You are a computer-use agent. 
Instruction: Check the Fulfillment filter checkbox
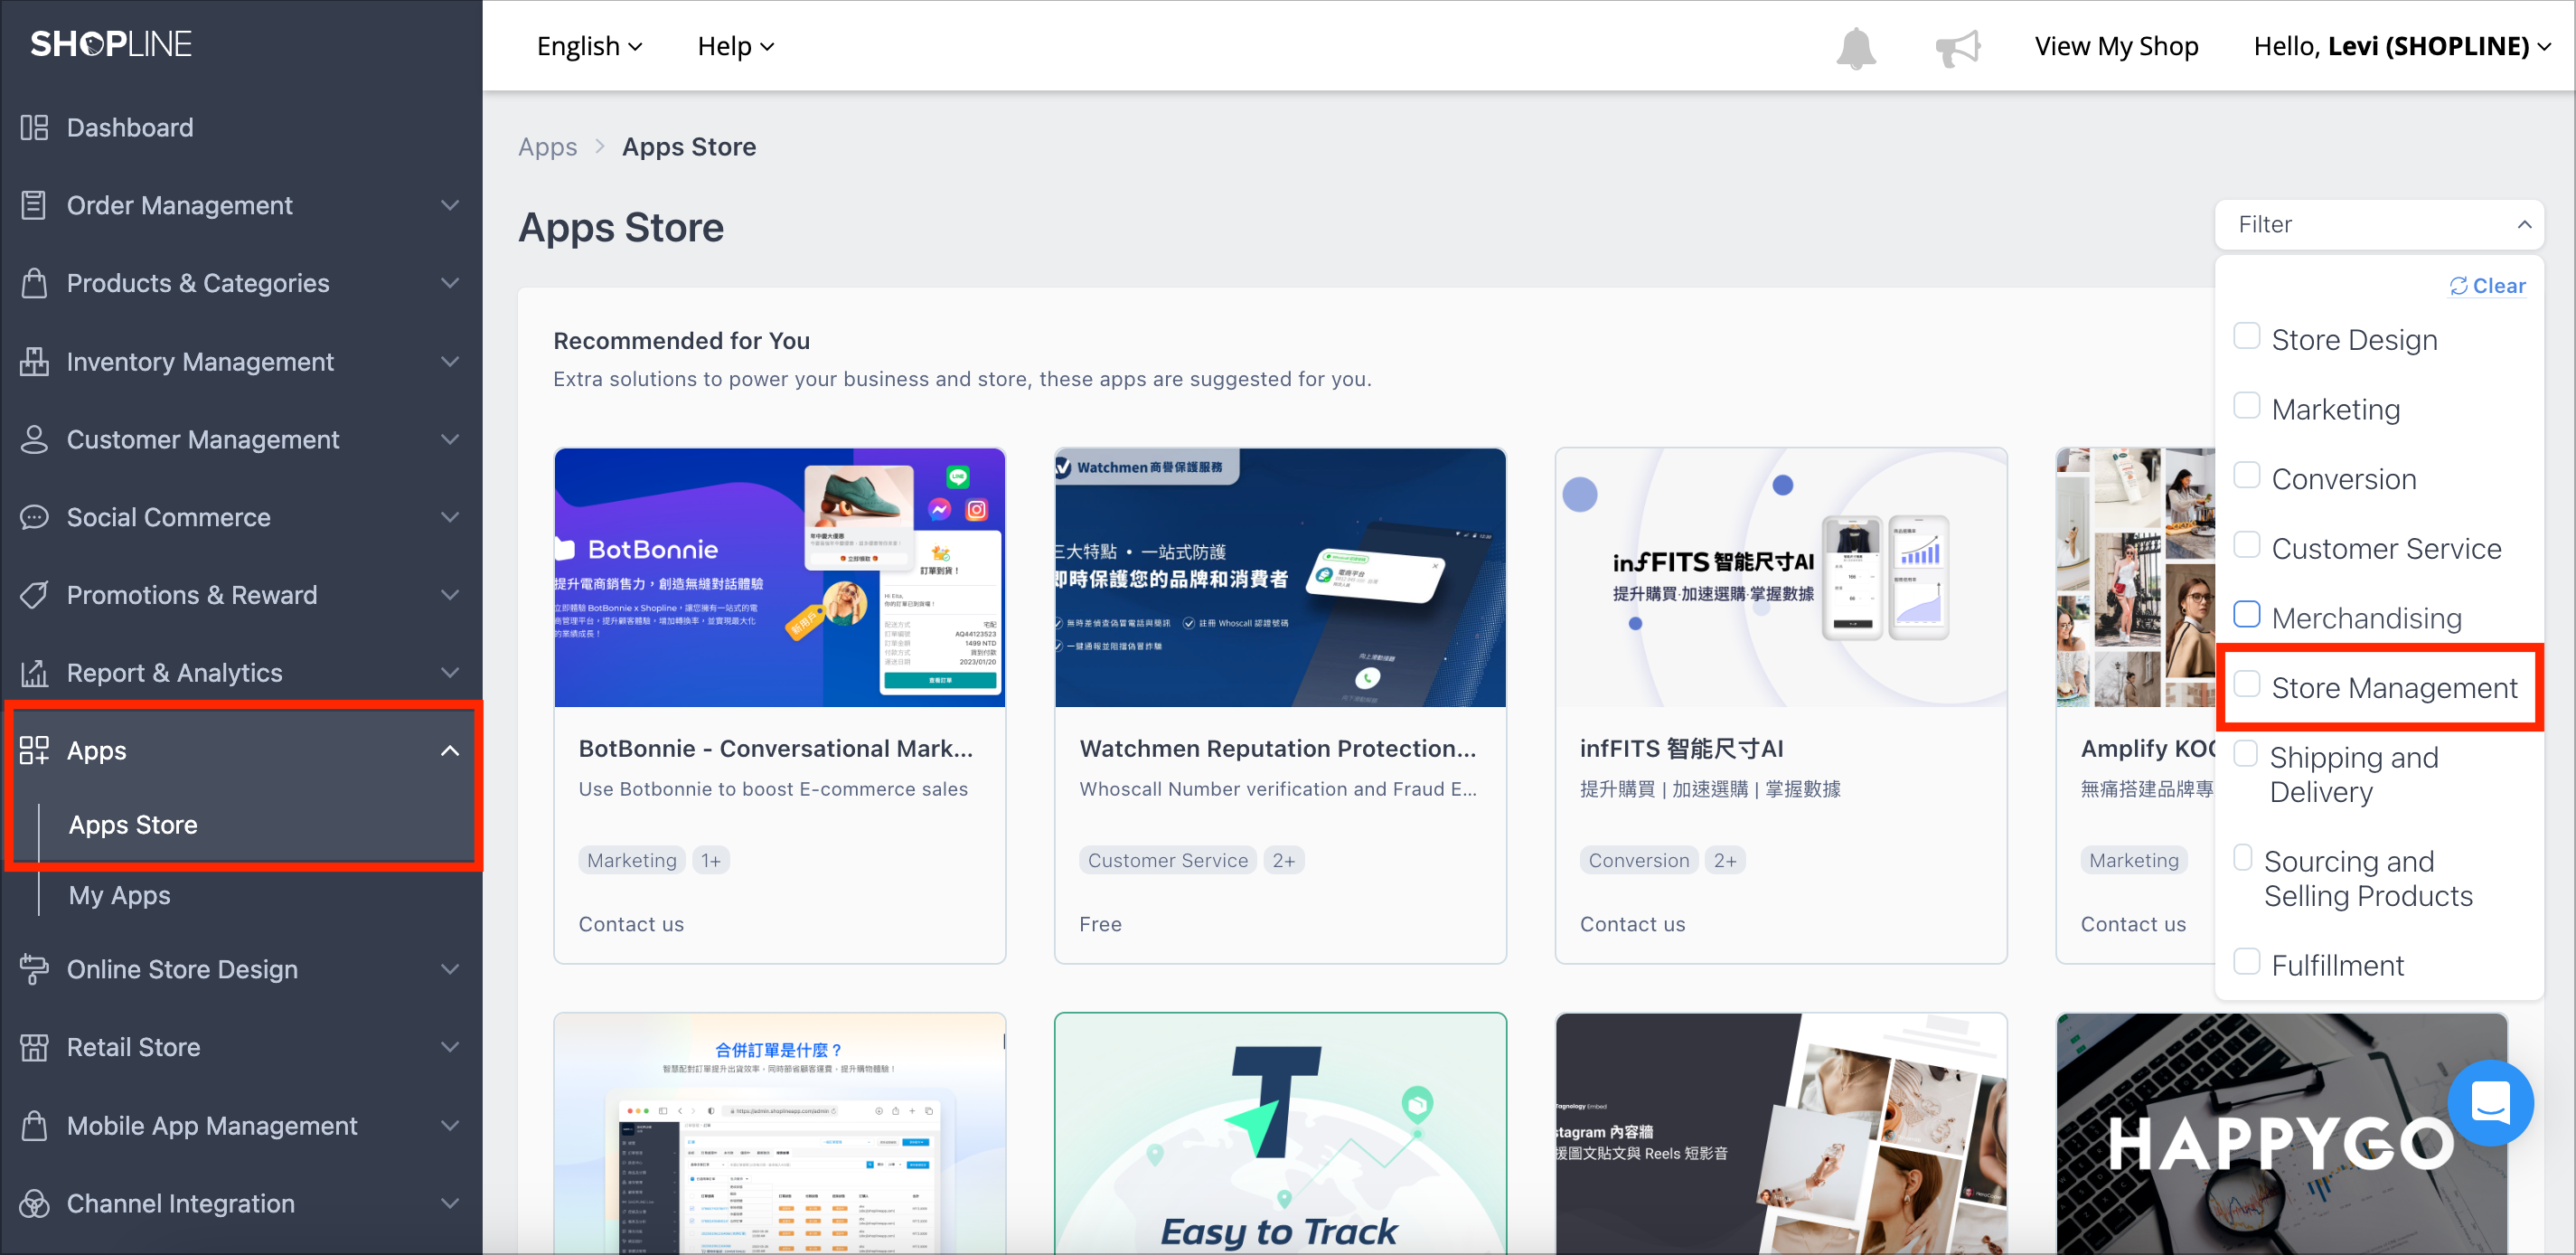coord(2246,961)
